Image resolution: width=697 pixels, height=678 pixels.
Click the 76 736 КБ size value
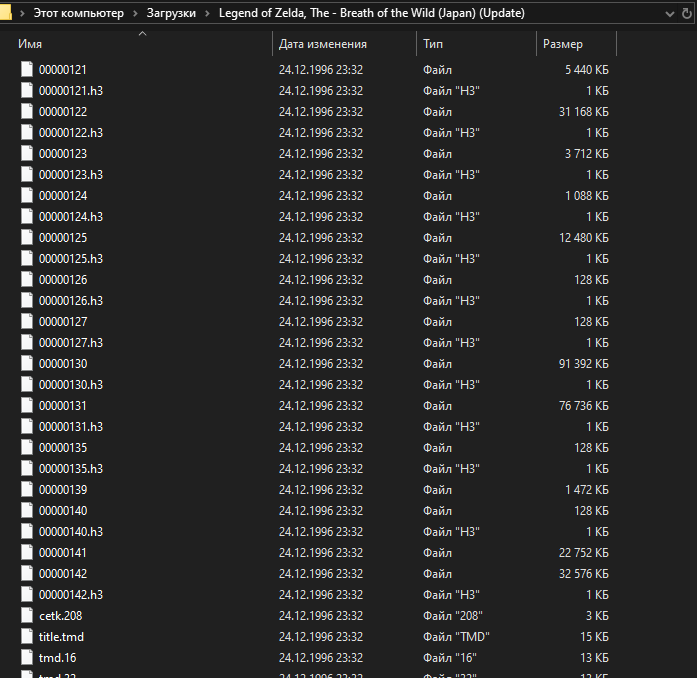(x=583, y=405)
